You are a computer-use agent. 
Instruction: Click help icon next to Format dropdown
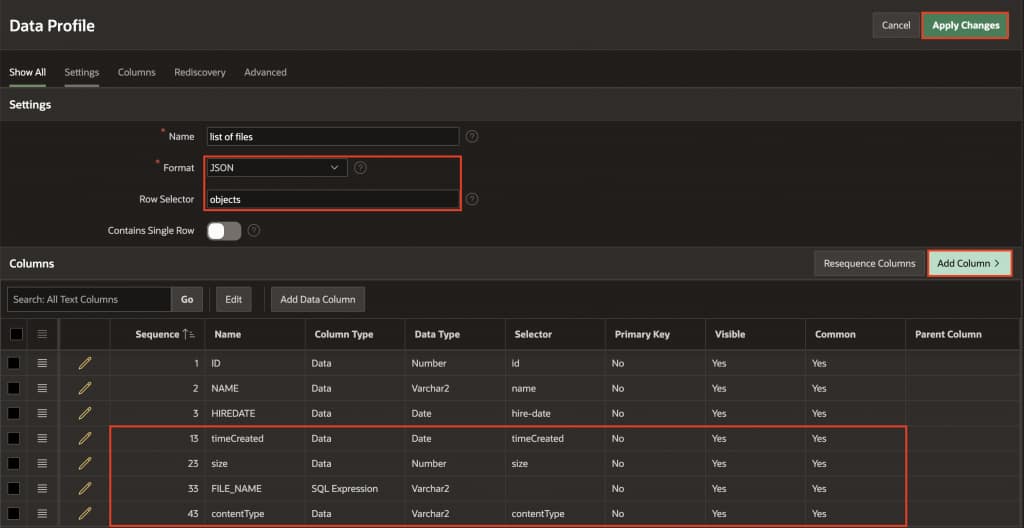(360, 168)
